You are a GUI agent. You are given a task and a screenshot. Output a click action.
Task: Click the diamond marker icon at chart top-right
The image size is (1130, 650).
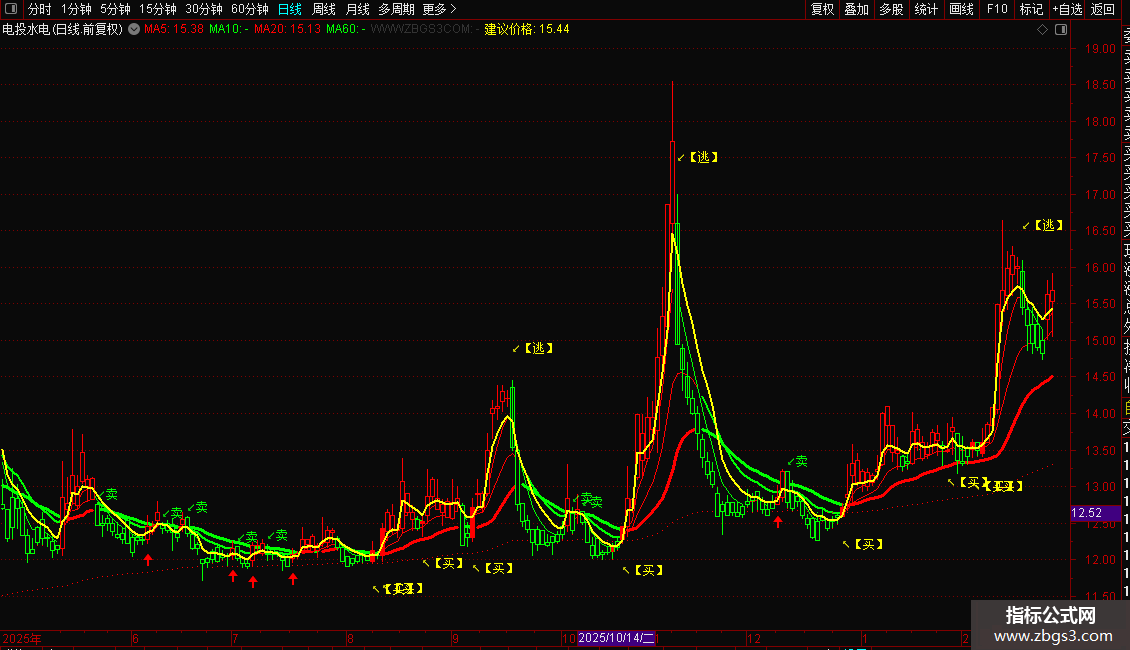(x=1042, y=30)
